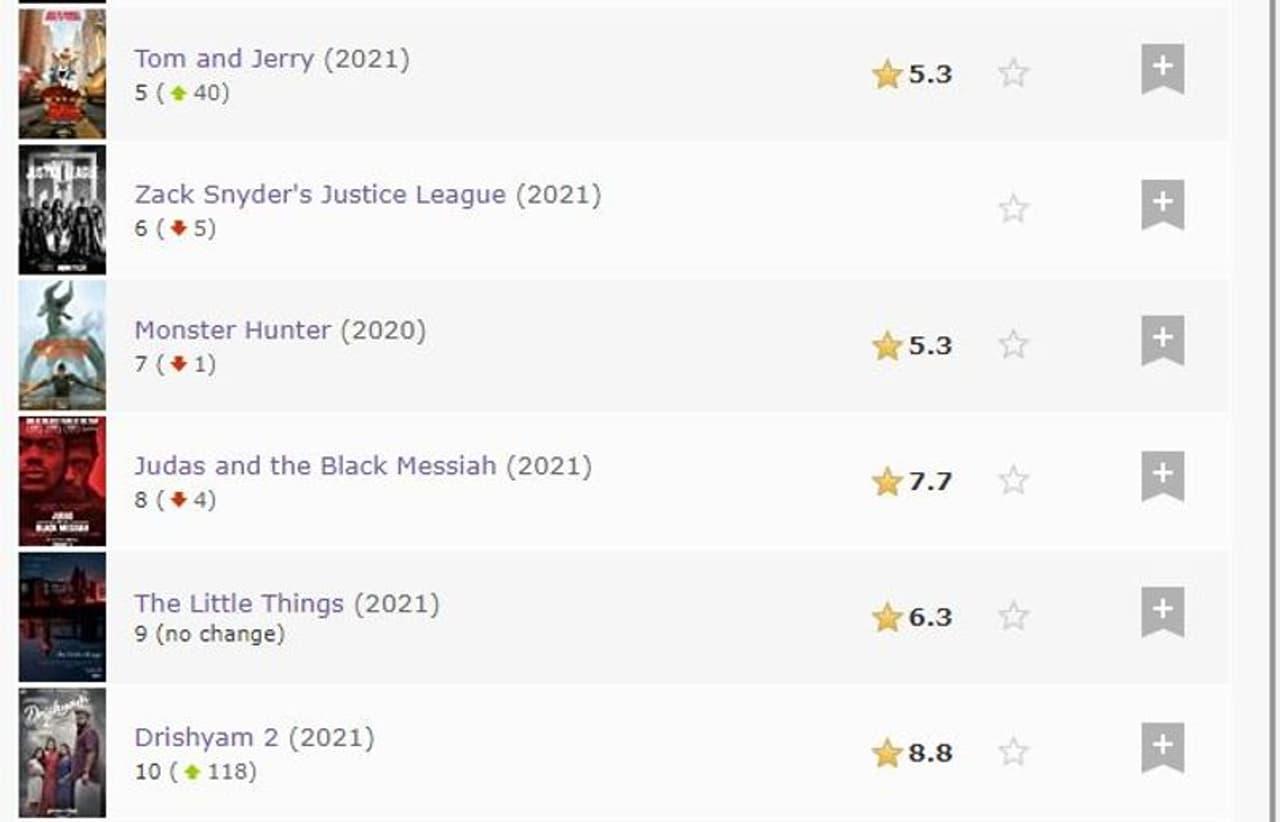Rate Tom and Jerry with empty star
Screen dimensions: 1280x822
click(x=1013, y=73)
